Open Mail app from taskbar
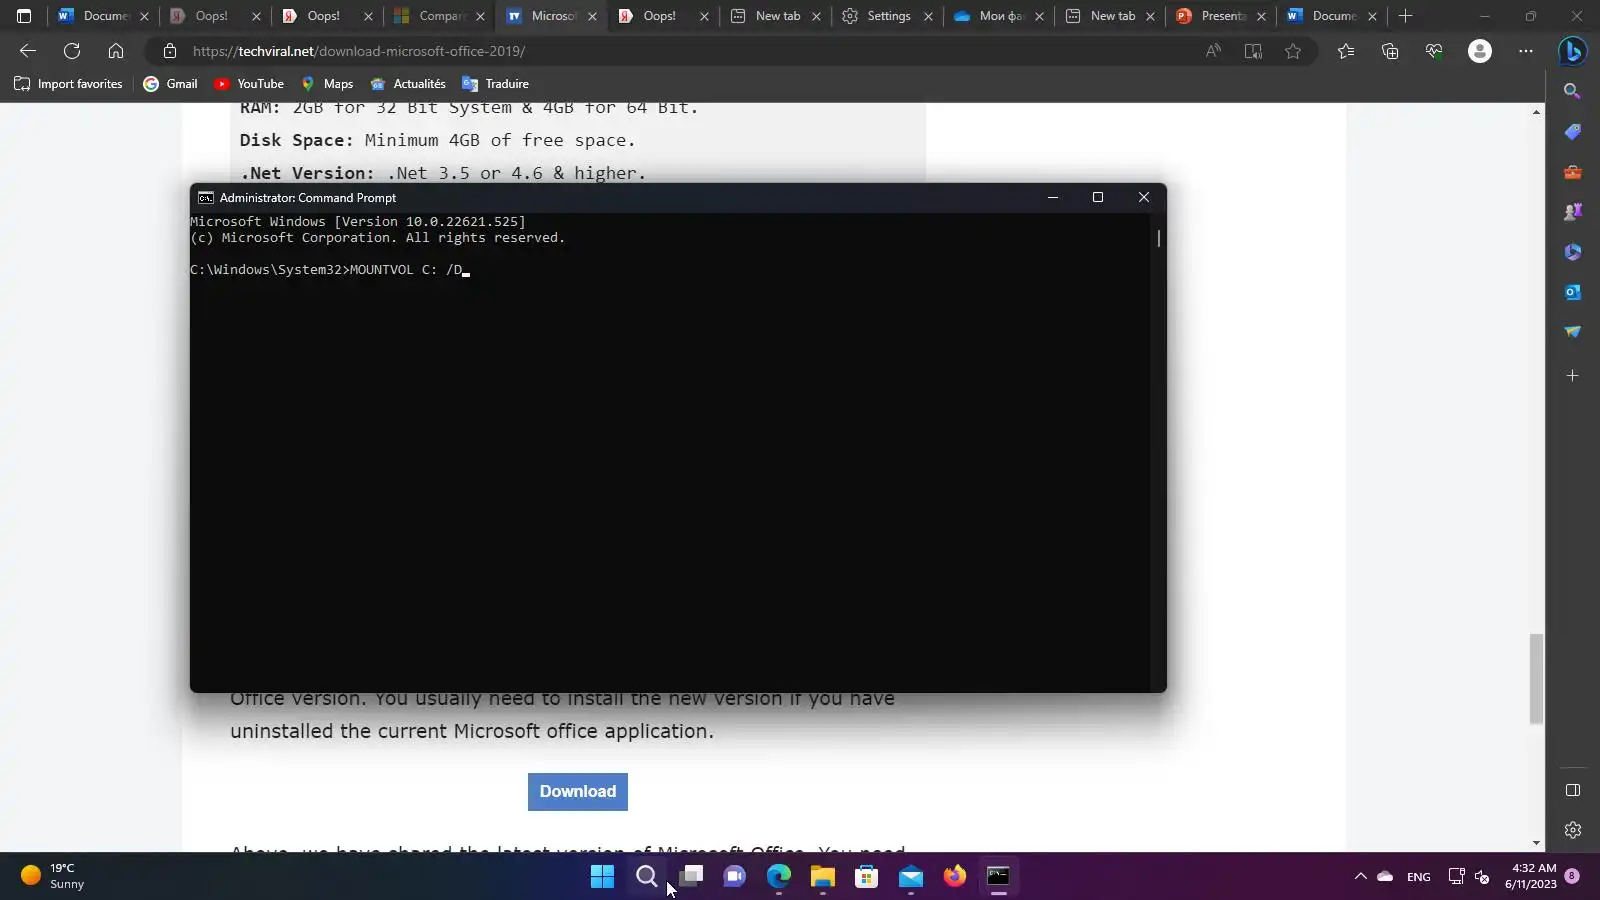1600x900 pixels. [911, 877]
